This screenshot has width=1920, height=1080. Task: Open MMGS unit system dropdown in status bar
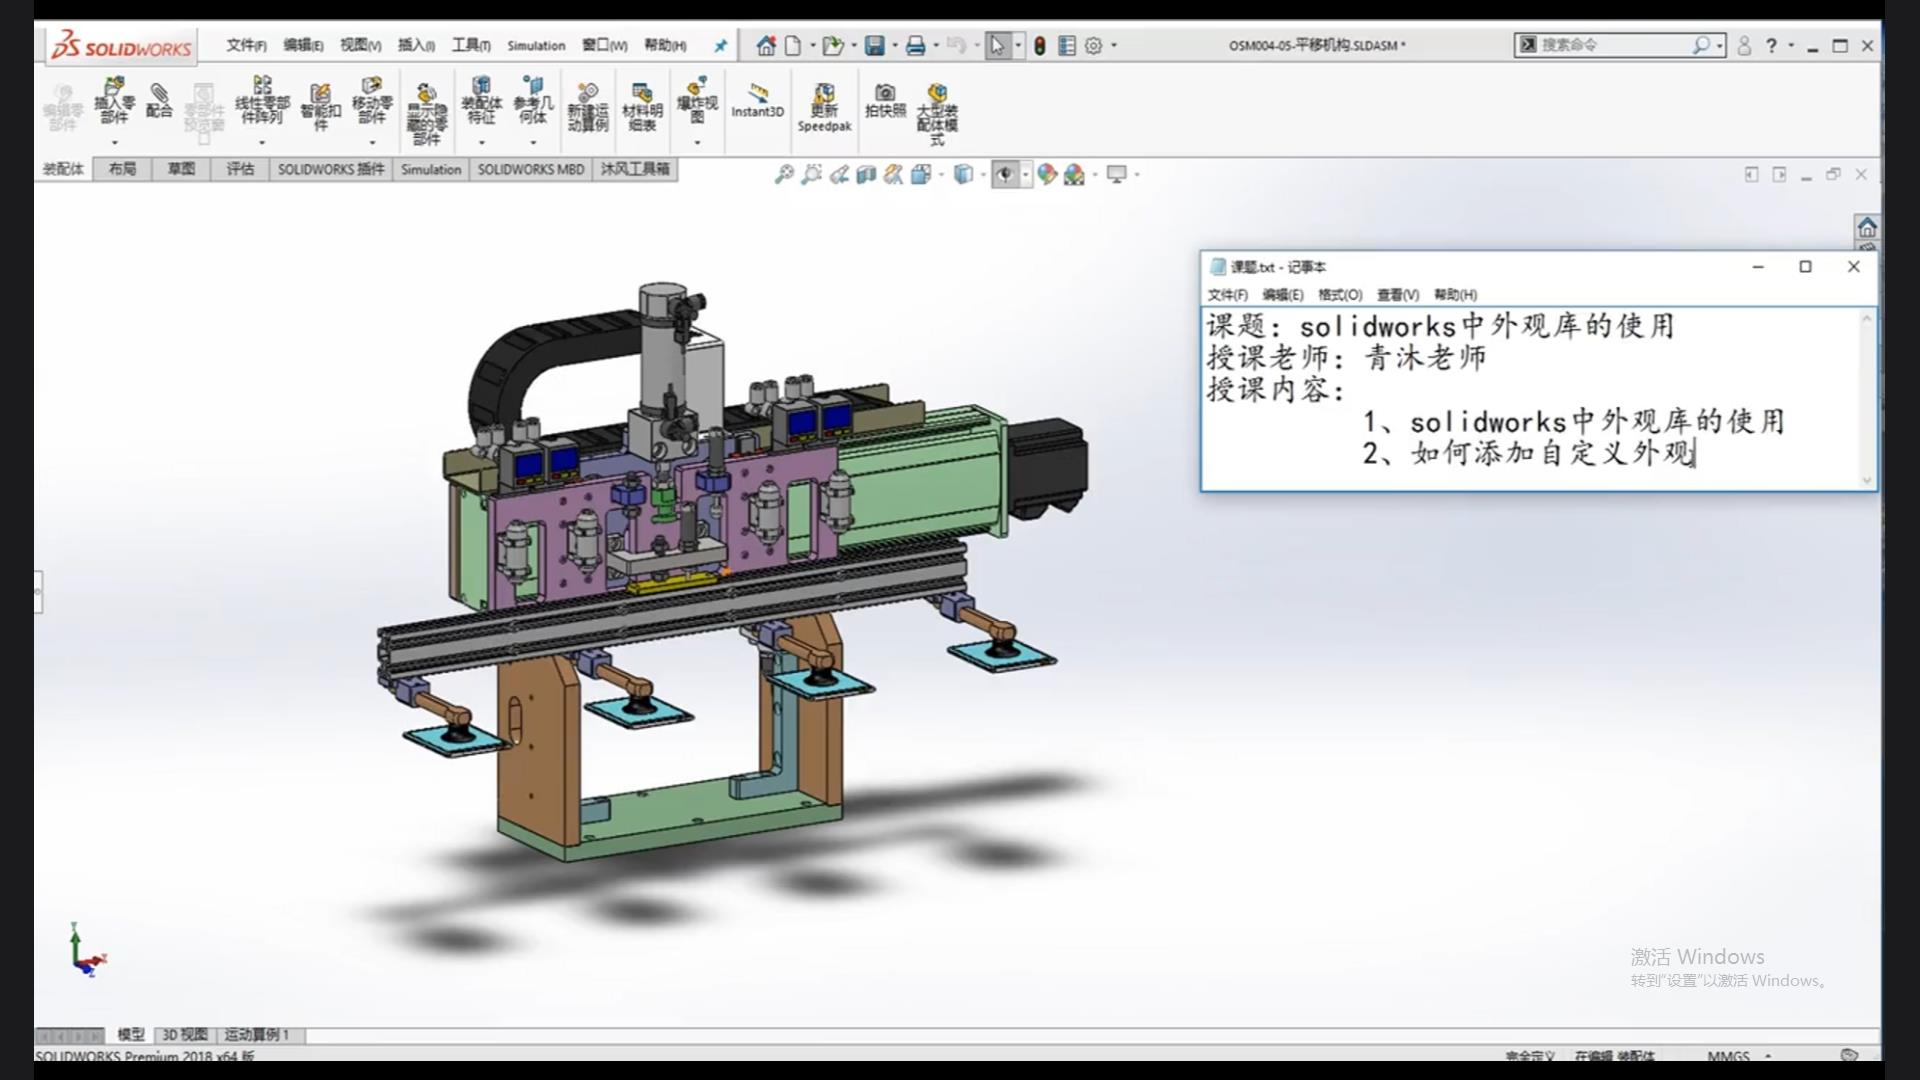[1768, 1056]
